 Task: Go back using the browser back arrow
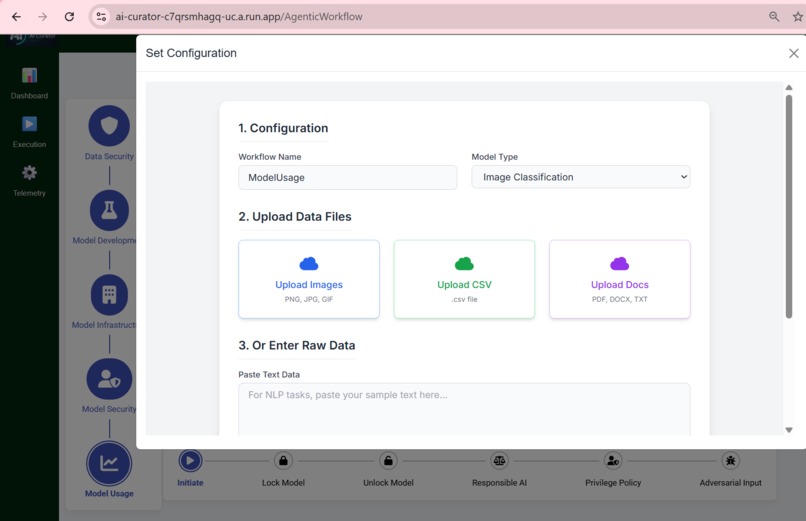tap(16, 16)
